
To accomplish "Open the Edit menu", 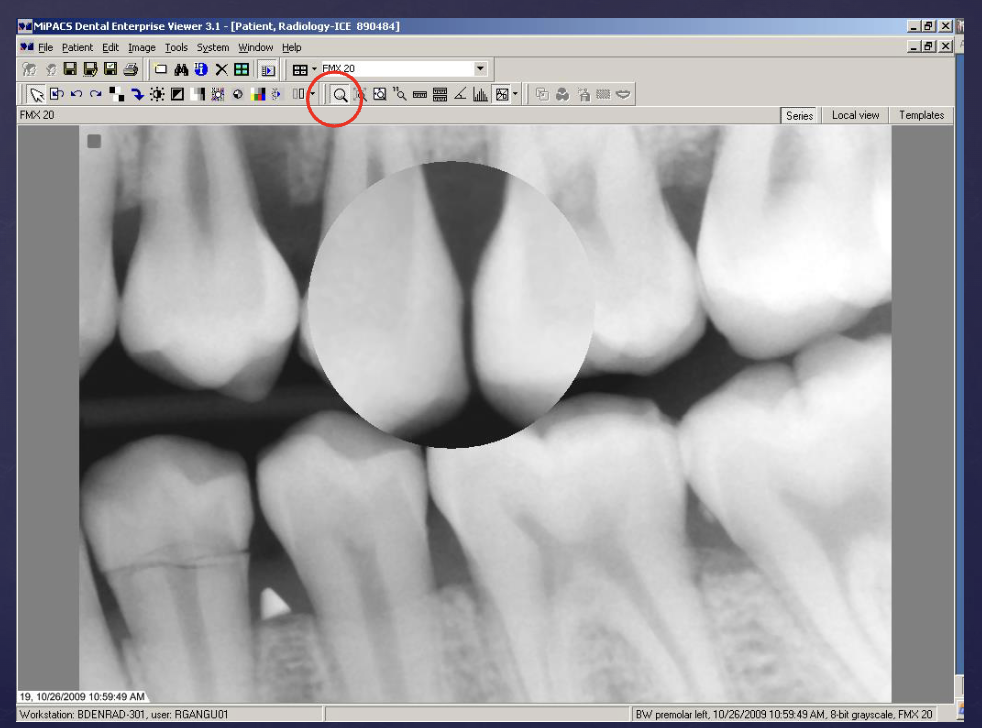I will point(110,48).
